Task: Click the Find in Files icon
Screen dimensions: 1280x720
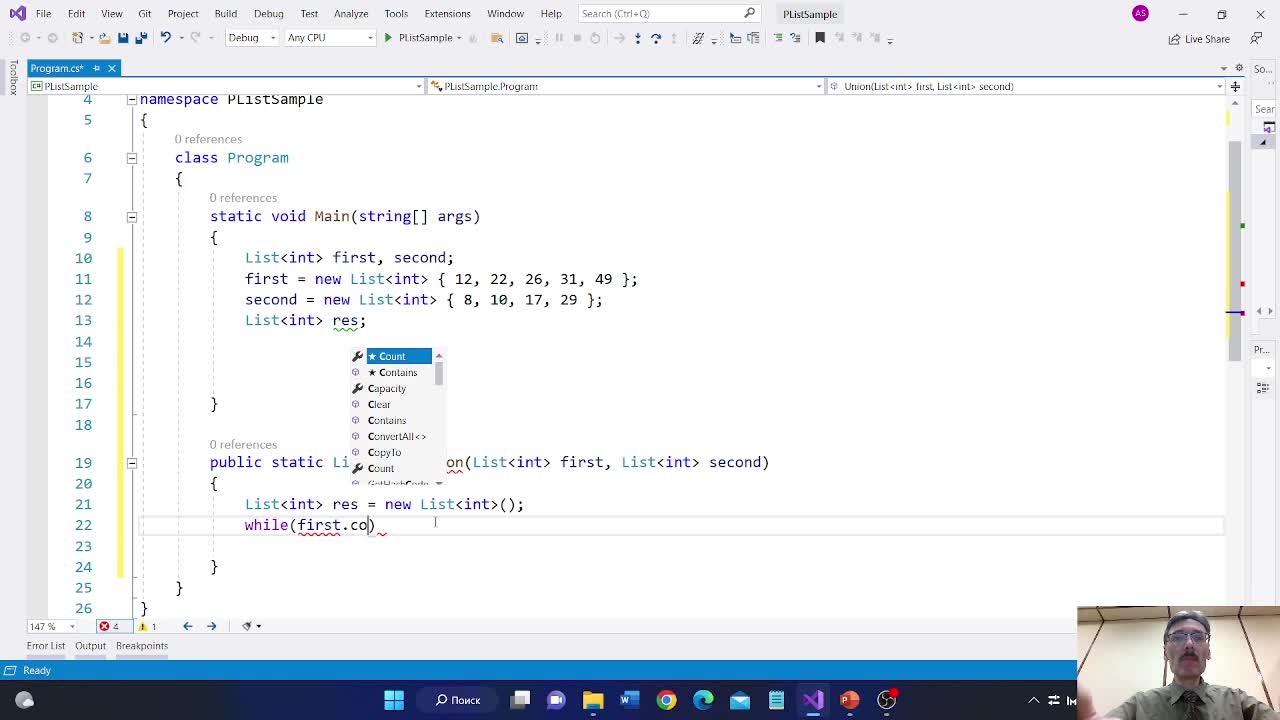Action: [497, 38]
